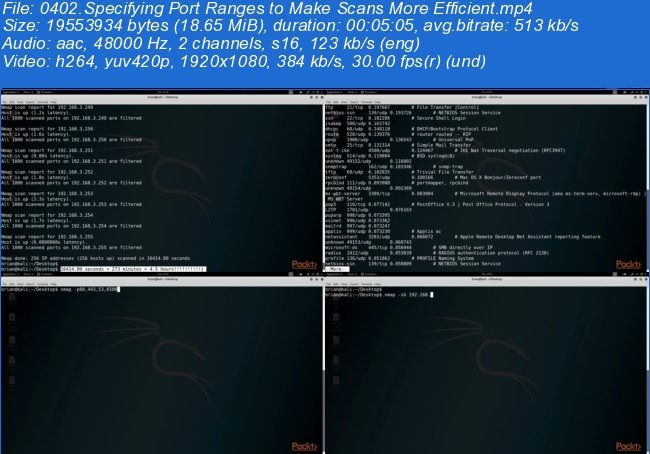Select the 'smtp 25/tcp Simple Mail Transfer' row

click(x=398, y=145)
